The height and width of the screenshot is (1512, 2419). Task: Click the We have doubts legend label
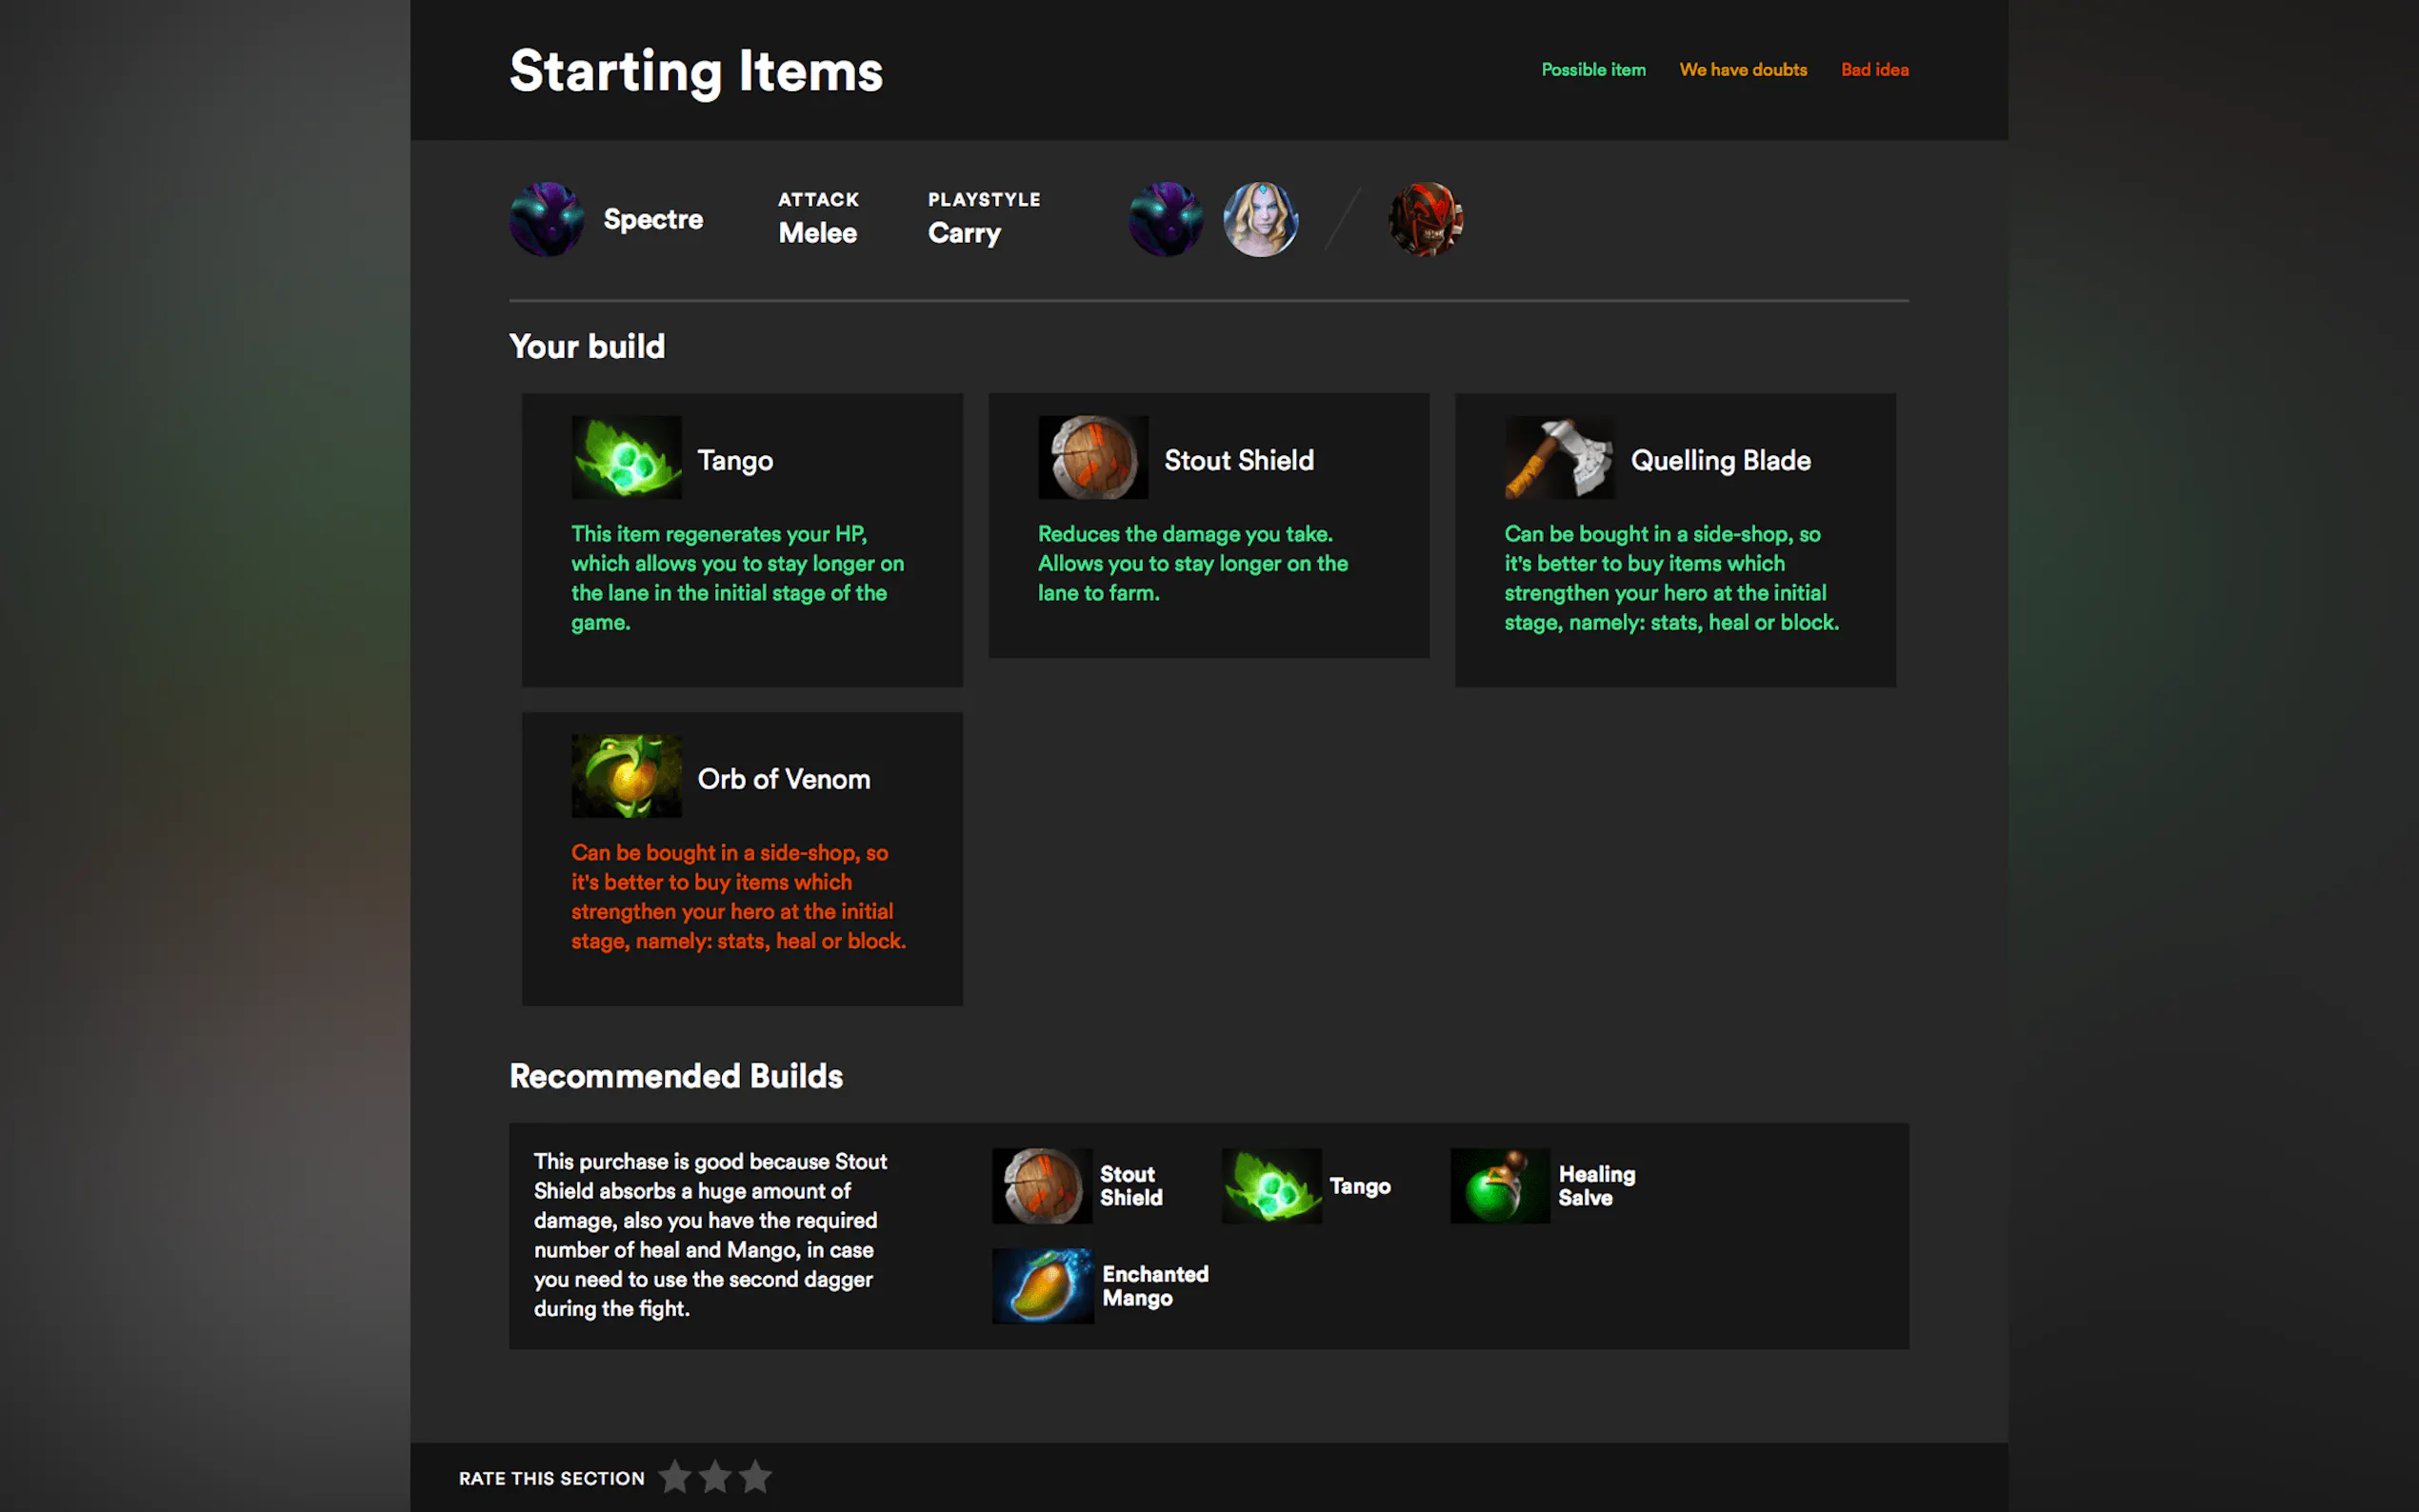(x=1743, y=70)
